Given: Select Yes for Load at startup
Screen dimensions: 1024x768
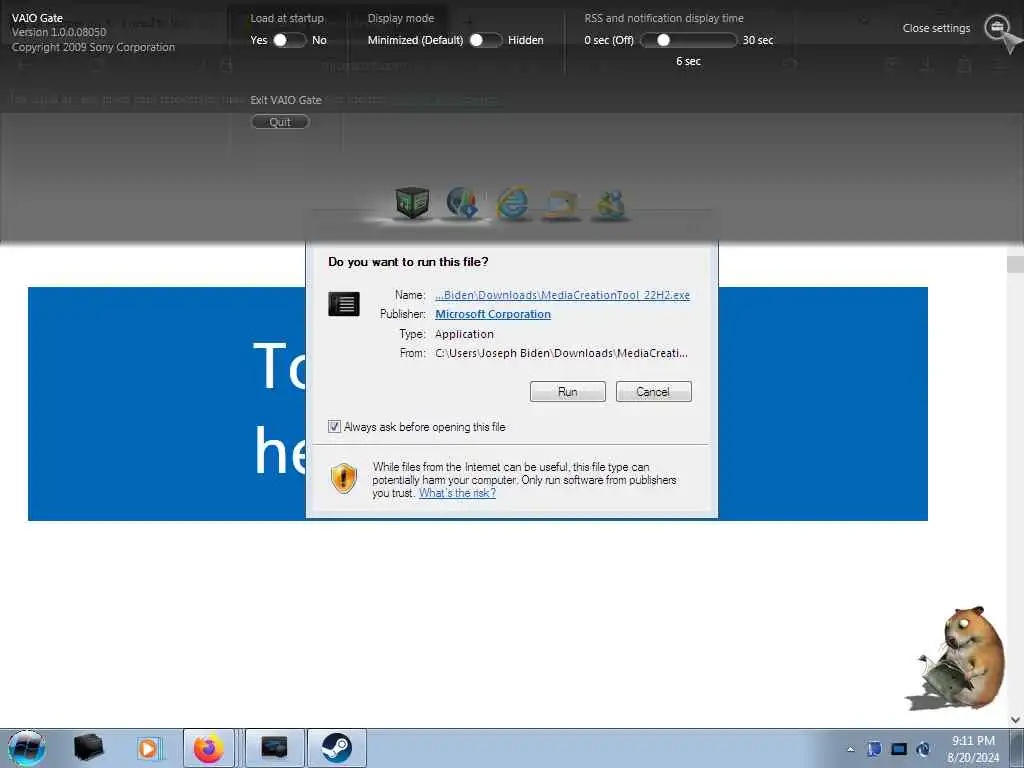Looking at the screenshot, I should [x=259, y=40].
